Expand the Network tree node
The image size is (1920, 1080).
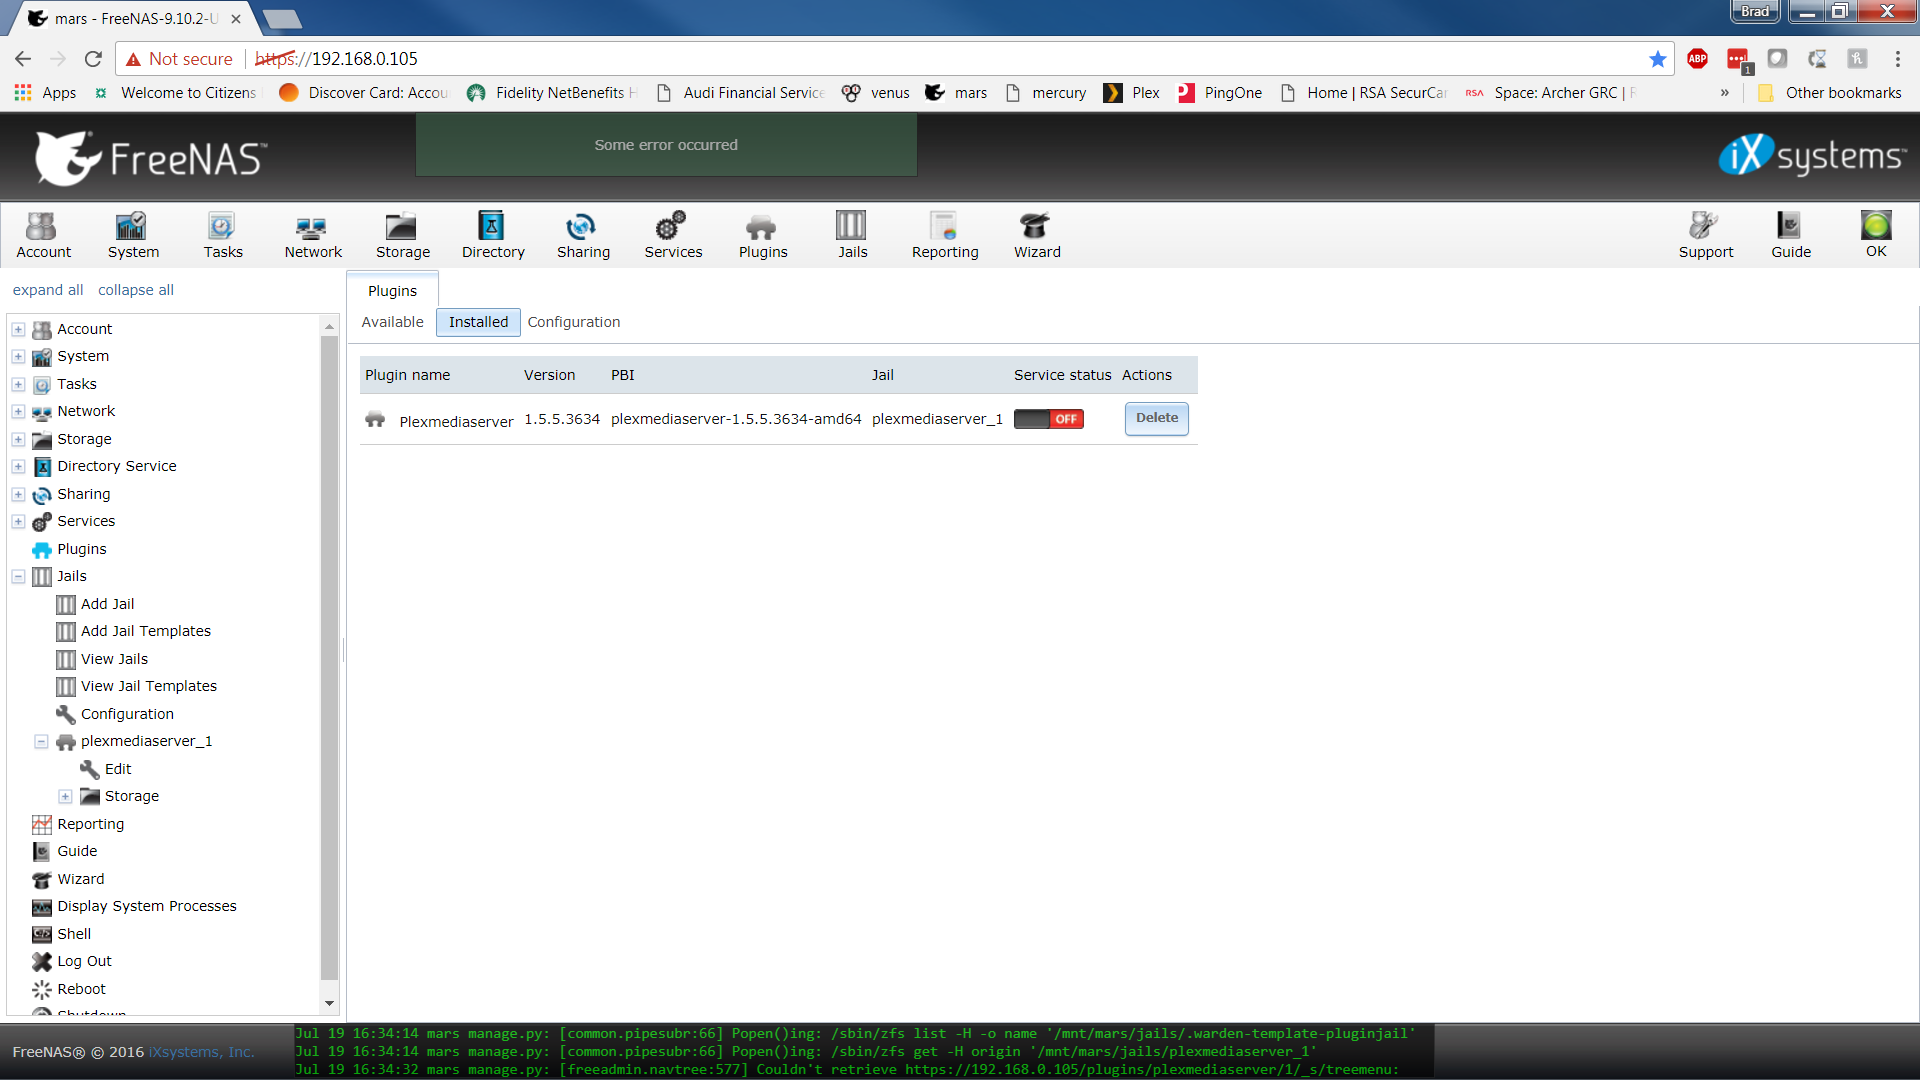tap(18, 411)
